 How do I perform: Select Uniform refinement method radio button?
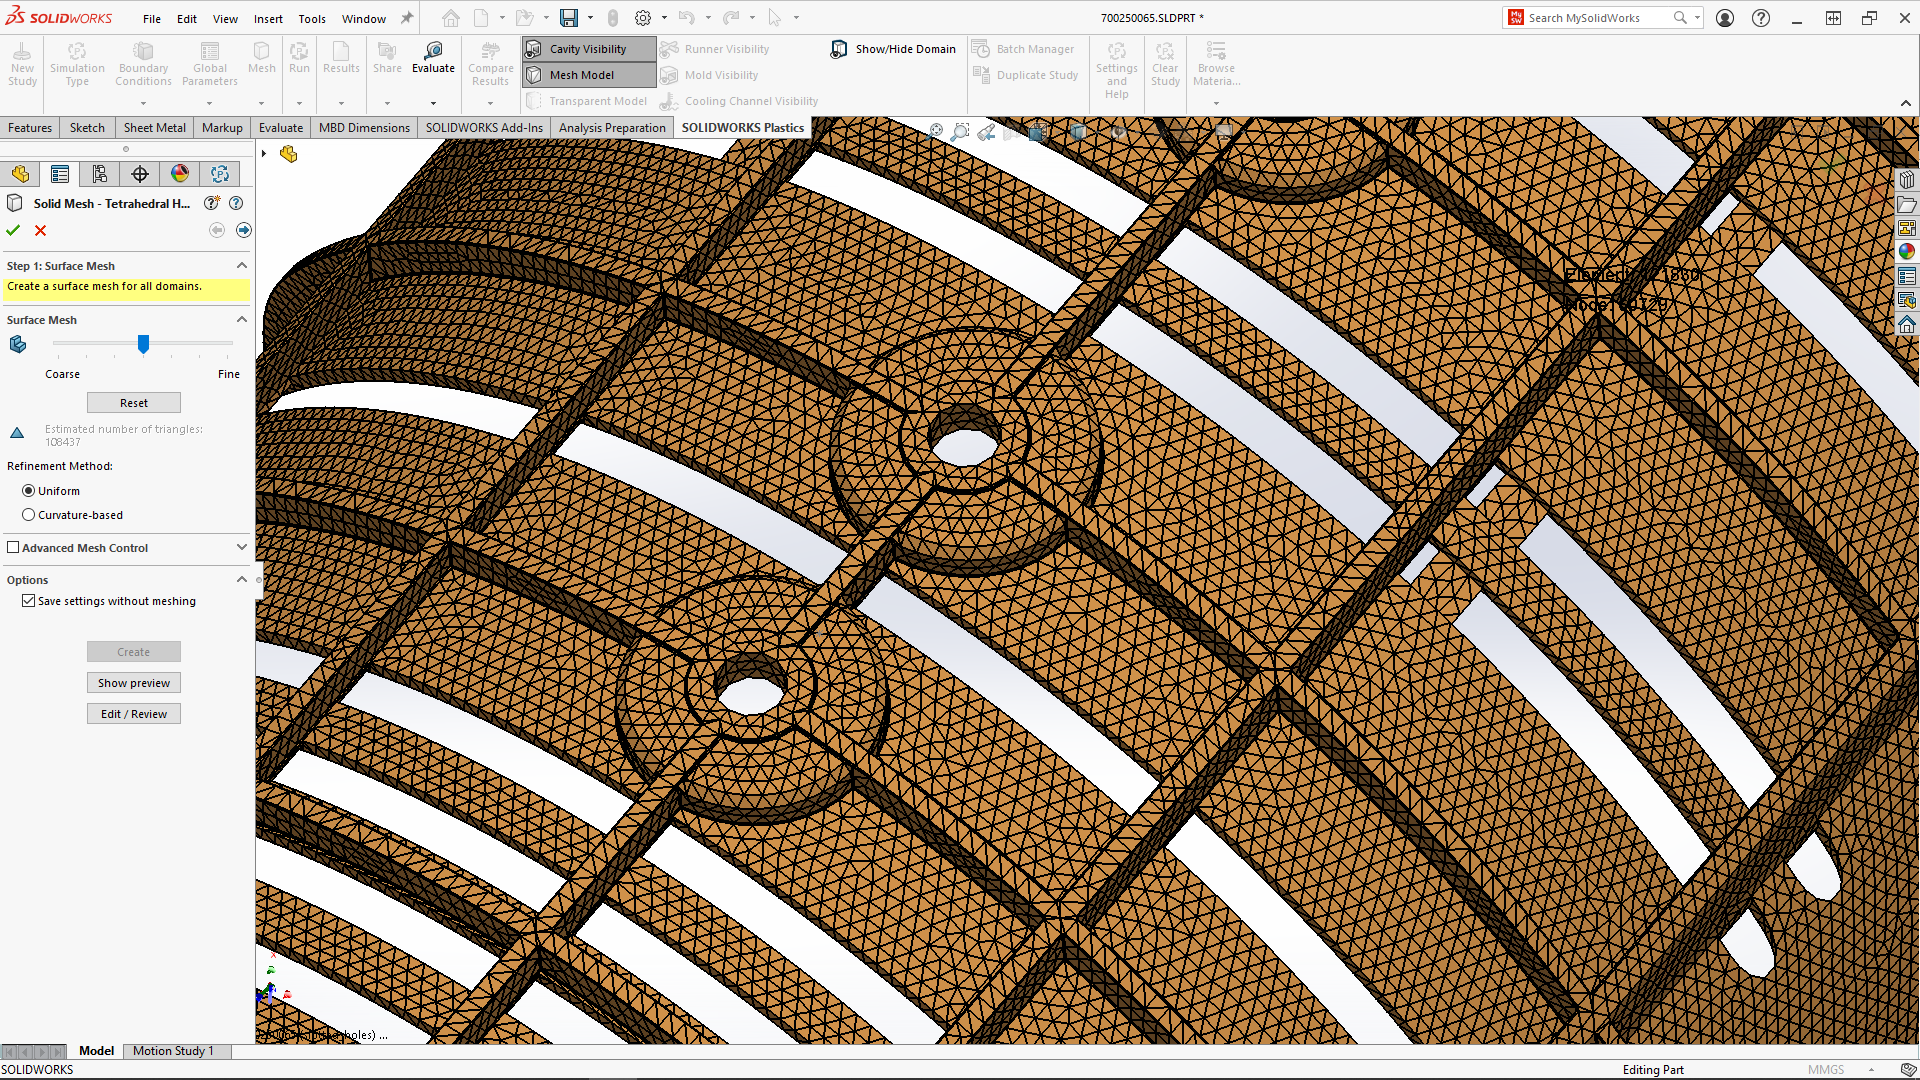[x=29, y=489]
